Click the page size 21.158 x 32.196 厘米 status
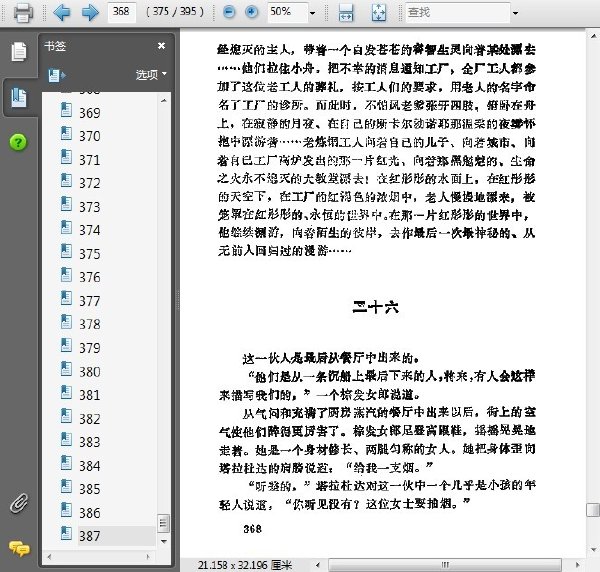 (245, 565)
